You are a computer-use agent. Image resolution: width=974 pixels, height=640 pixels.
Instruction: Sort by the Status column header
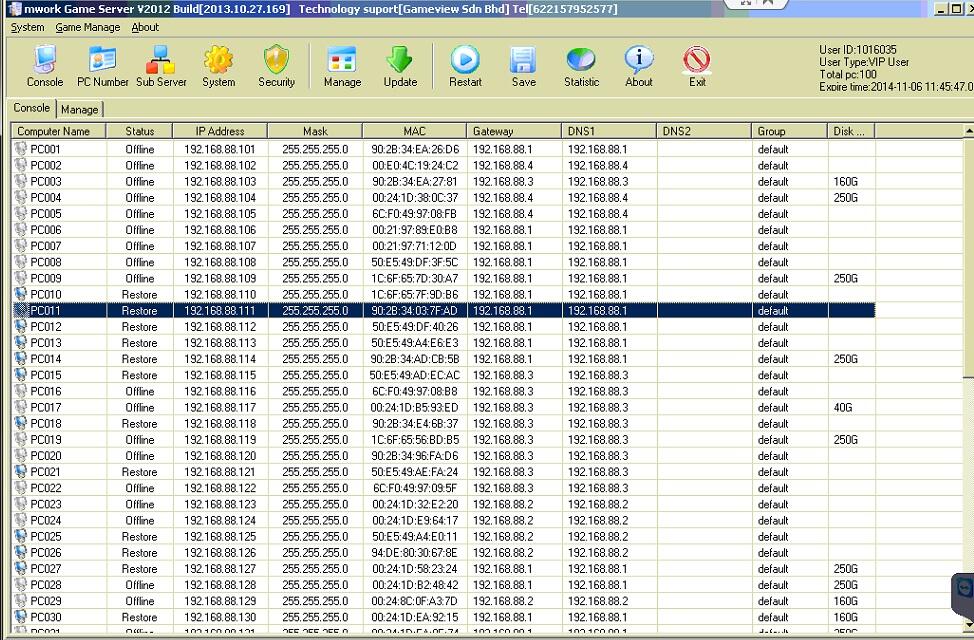tap(139, 130)
